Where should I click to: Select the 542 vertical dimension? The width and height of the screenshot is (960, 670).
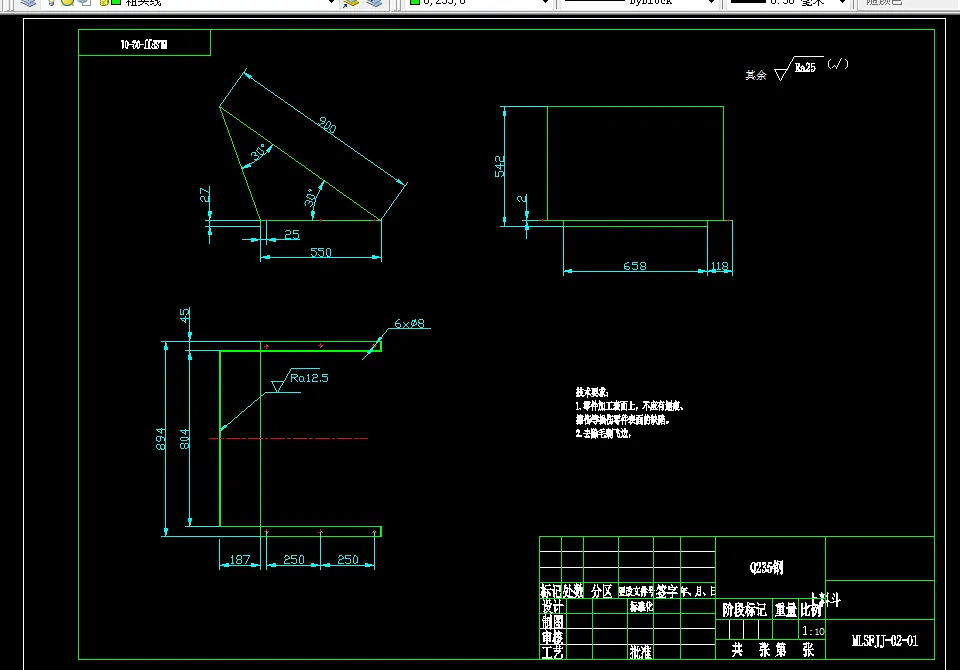point(500,167)
